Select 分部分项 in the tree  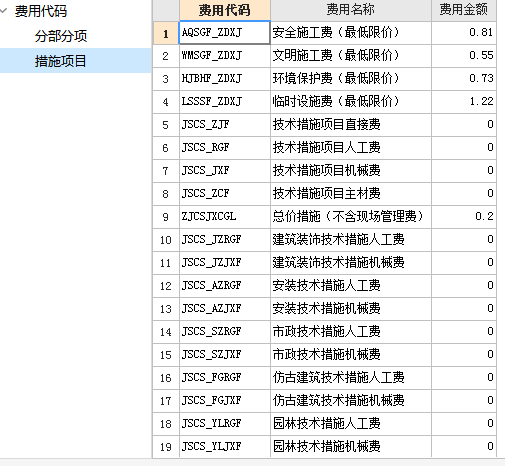61,36
